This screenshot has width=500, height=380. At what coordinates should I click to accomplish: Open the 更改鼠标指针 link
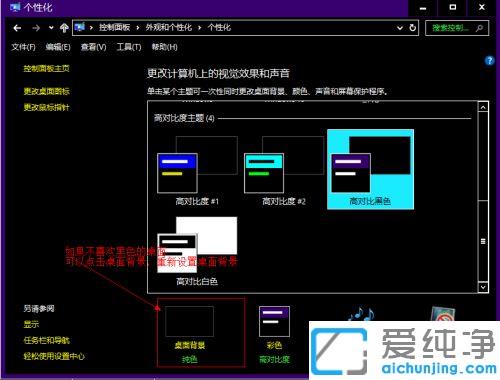click(x=46, y=107)
